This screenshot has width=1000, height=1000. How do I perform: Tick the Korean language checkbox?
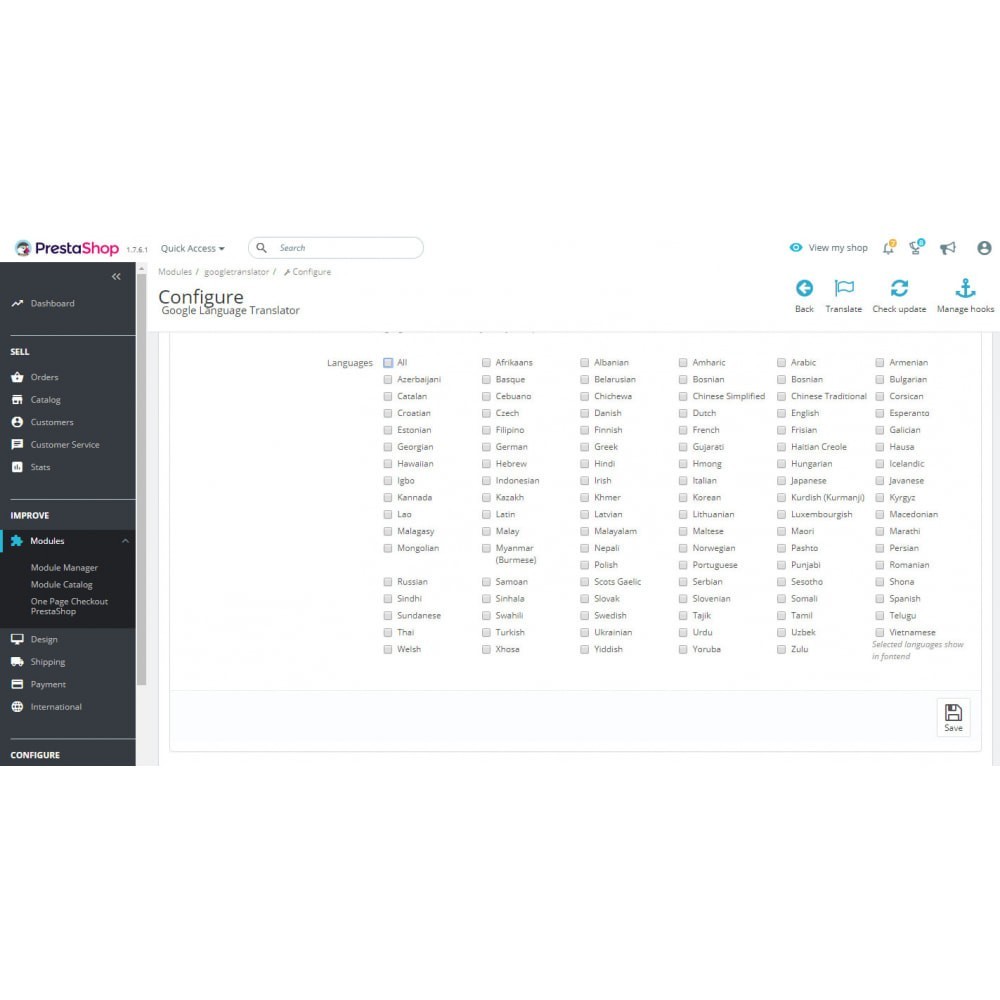(x=683, y=497)
